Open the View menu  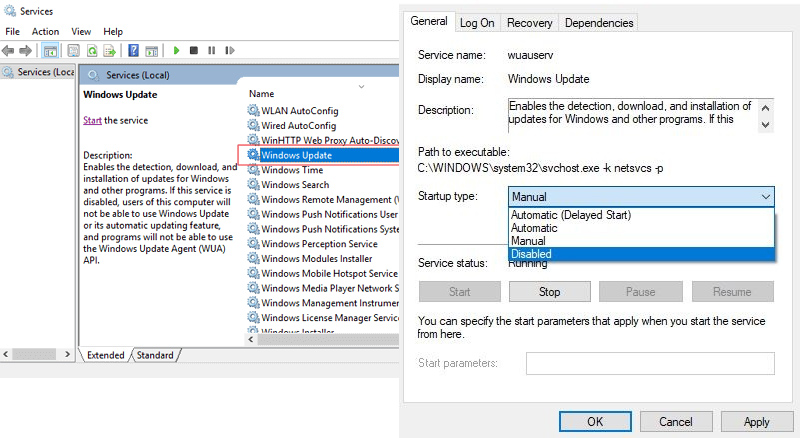81,32
